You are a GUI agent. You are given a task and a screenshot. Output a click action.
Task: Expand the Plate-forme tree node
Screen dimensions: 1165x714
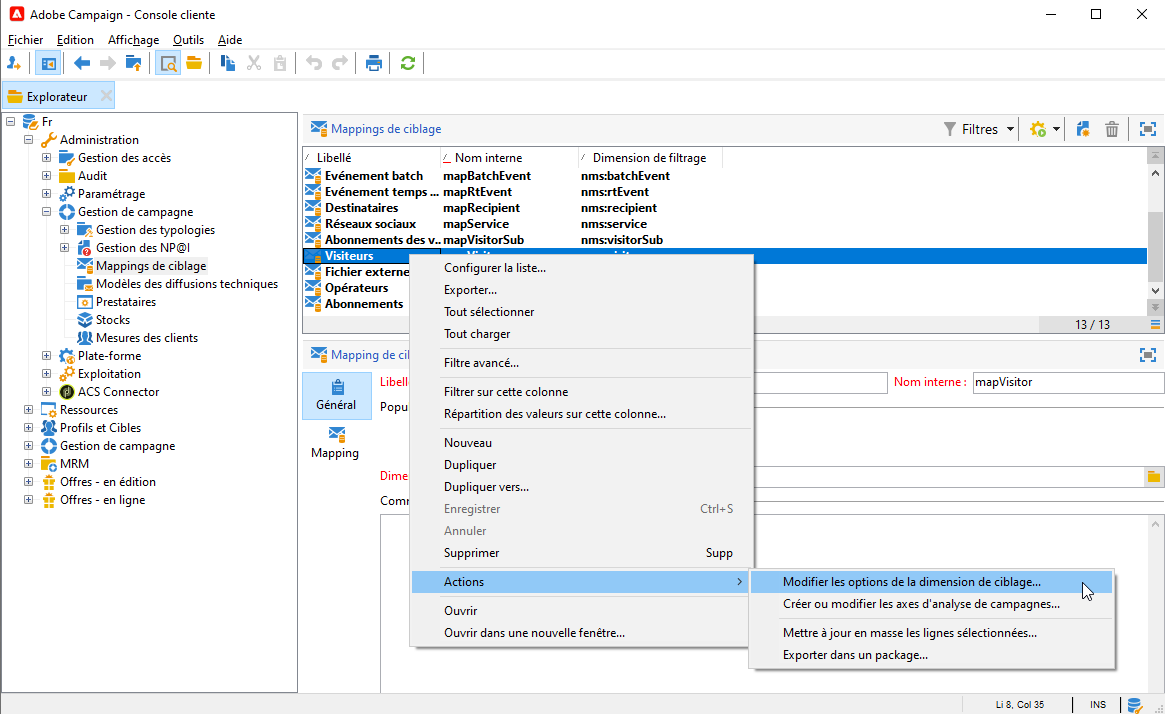(x=47, y=356)
